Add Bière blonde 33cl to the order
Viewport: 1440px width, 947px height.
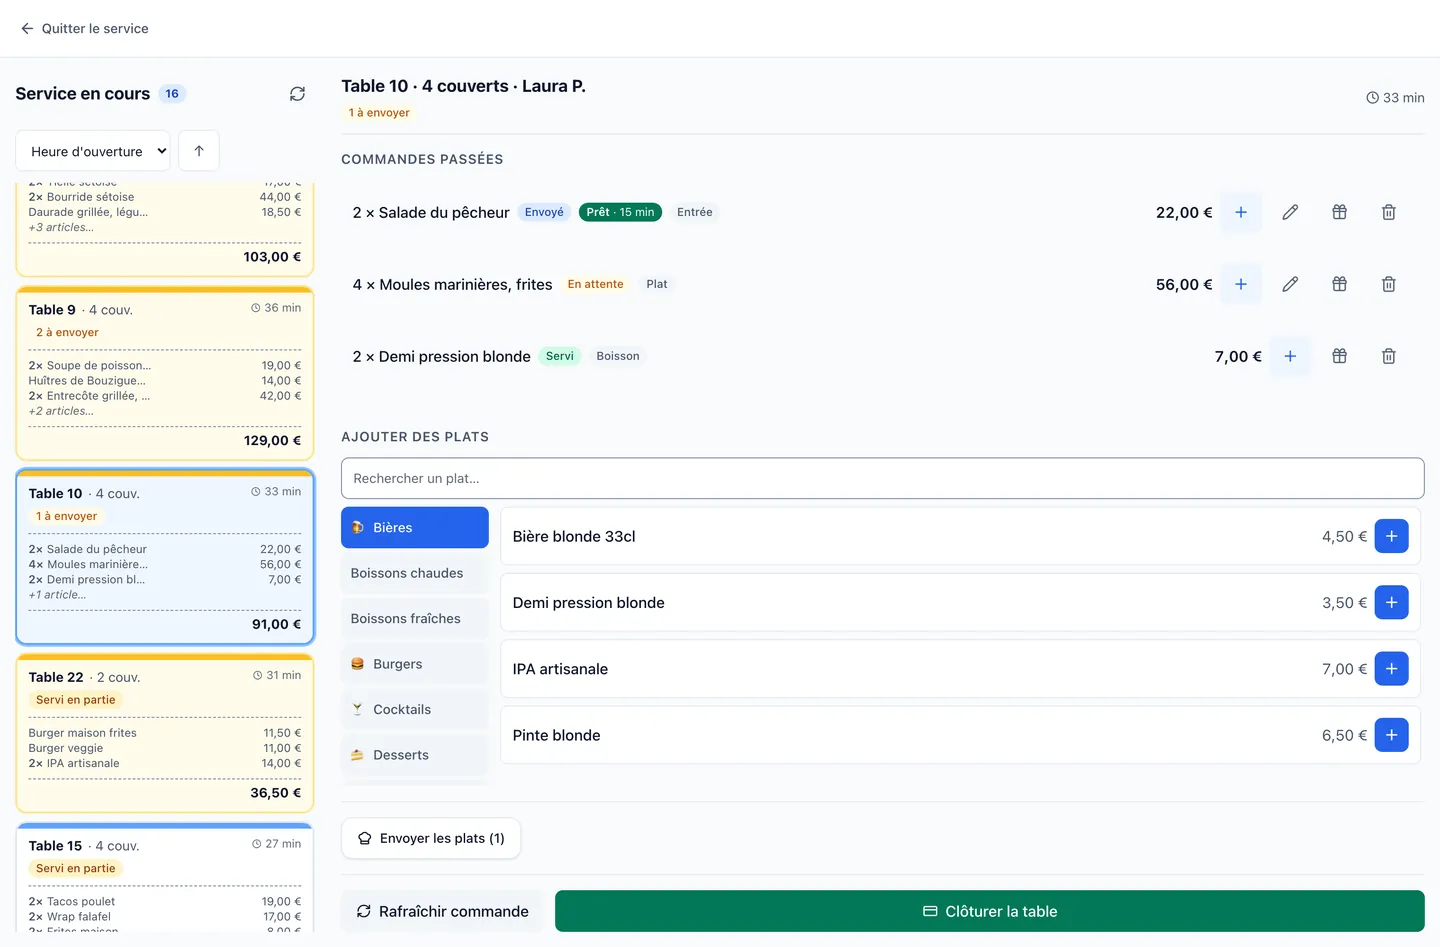coord(1391,536)
